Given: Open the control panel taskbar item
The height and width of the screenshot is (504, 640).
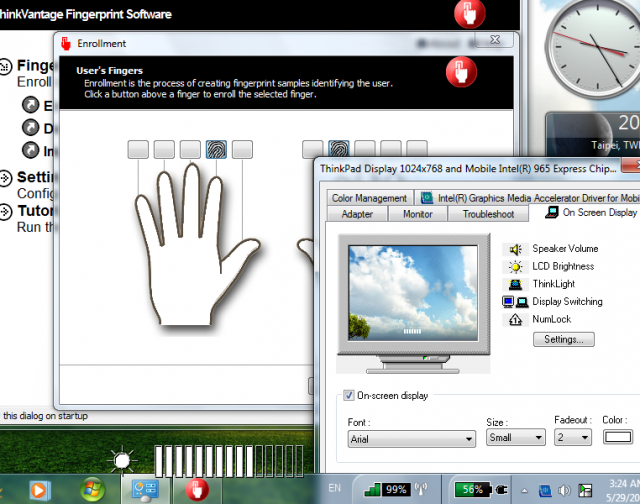Looking at the screenshot, I should [x=145, y=490].
